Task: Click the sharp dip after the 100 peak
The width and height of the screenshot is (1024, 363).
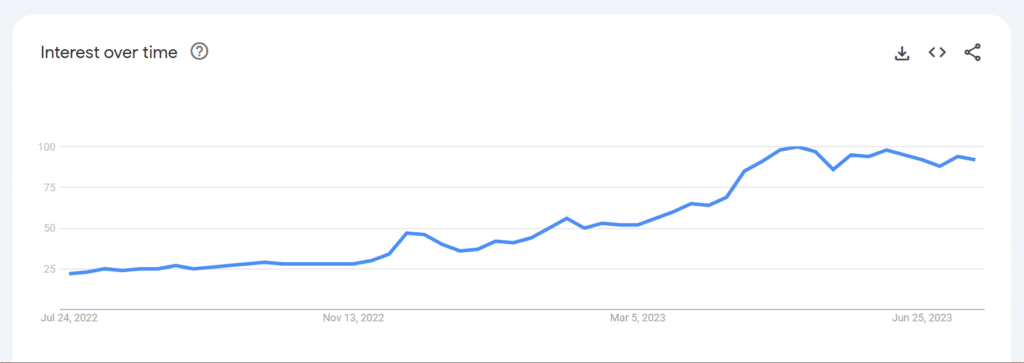Action: 833,170
